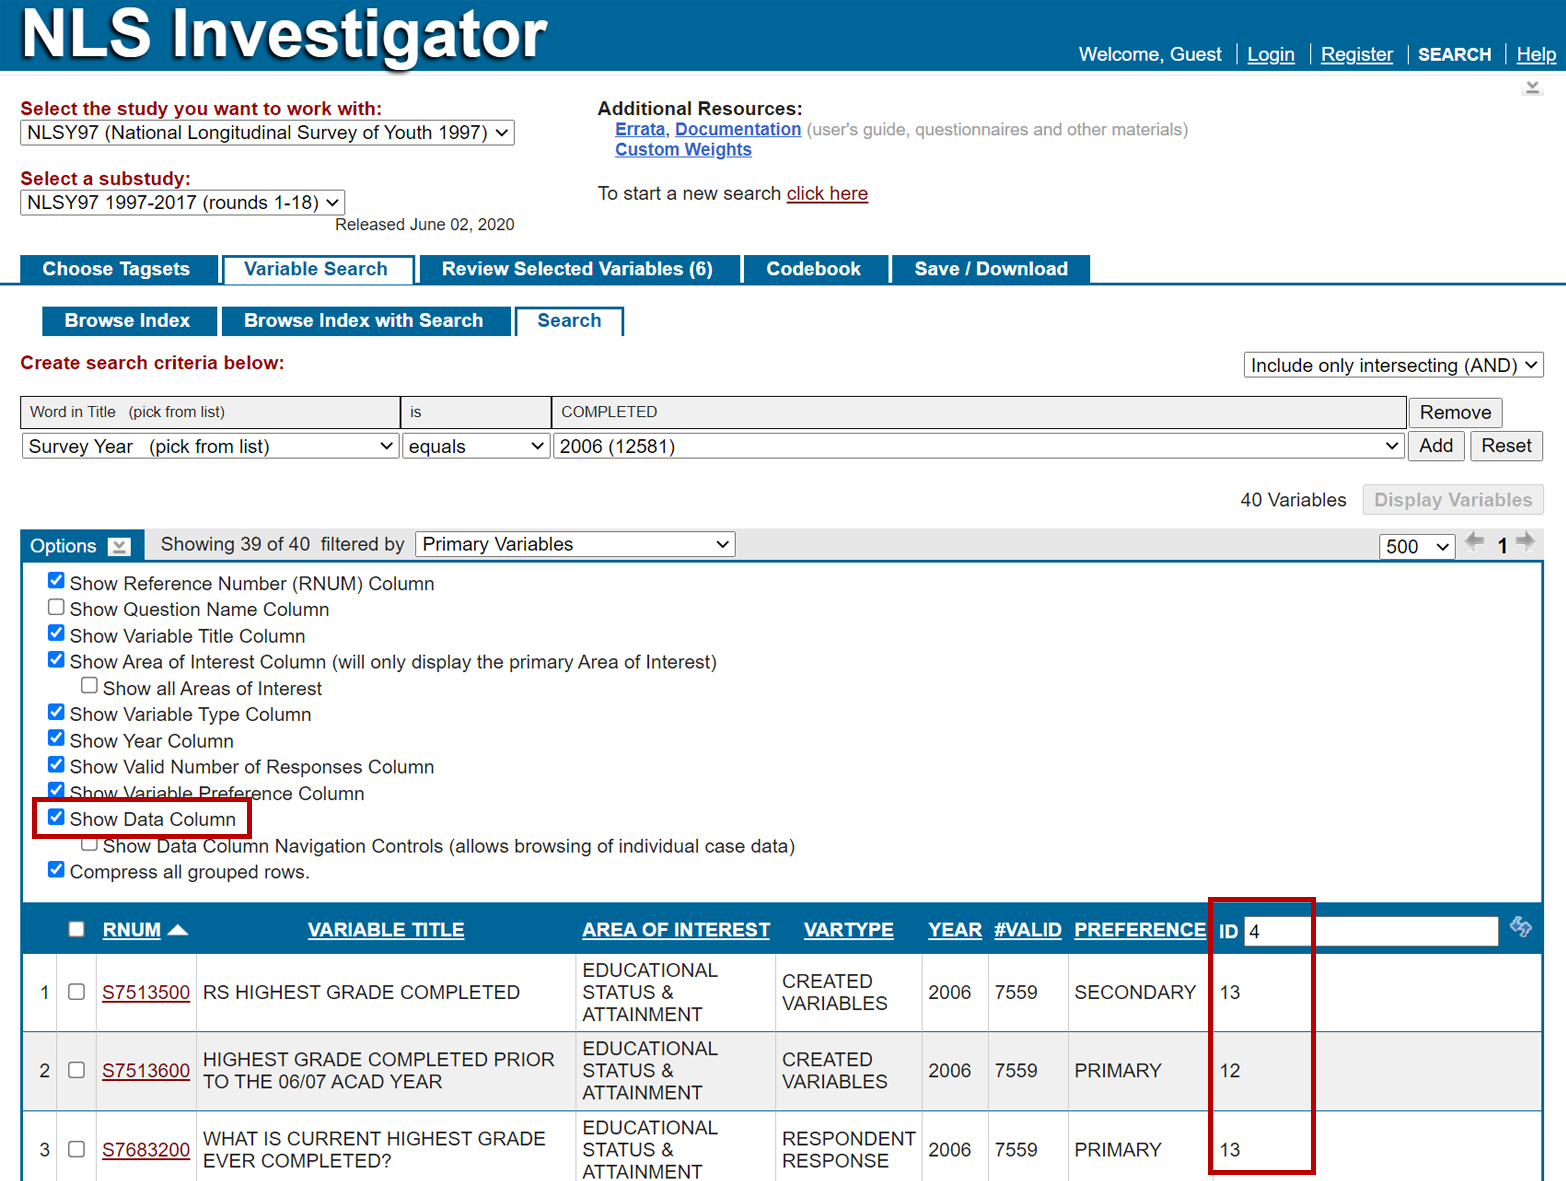Click the Login link
Screen dimensions: 1566x1181
point(1271,54)
